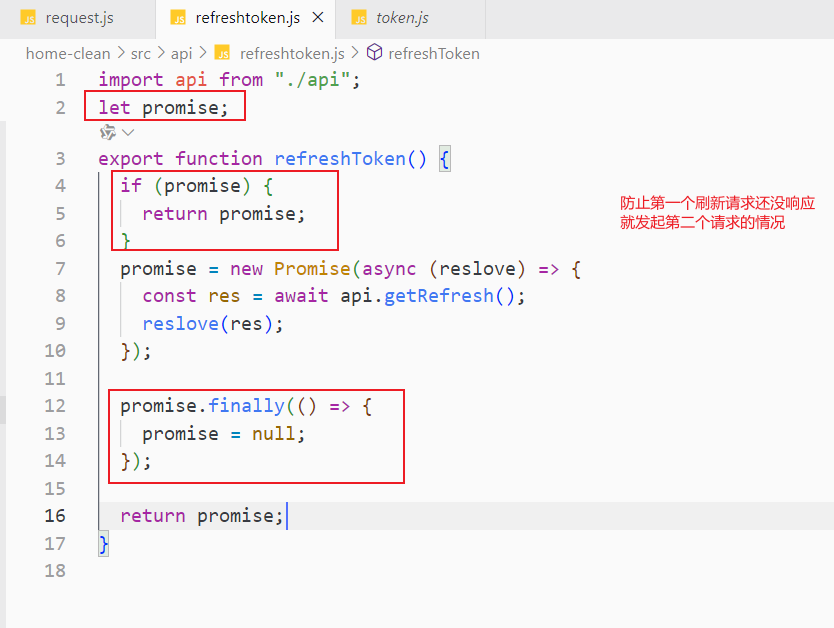Click 'promise = null;' on line 13

224,434
